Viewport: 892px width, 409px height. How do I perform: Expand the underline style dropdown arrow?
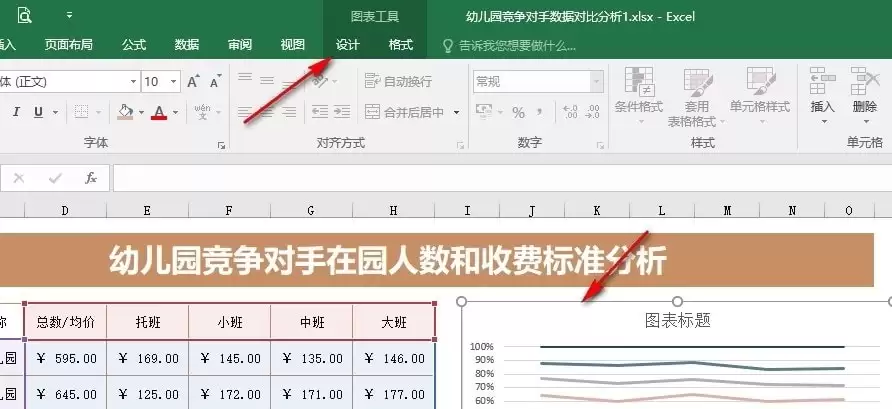[x=55, y=112]
